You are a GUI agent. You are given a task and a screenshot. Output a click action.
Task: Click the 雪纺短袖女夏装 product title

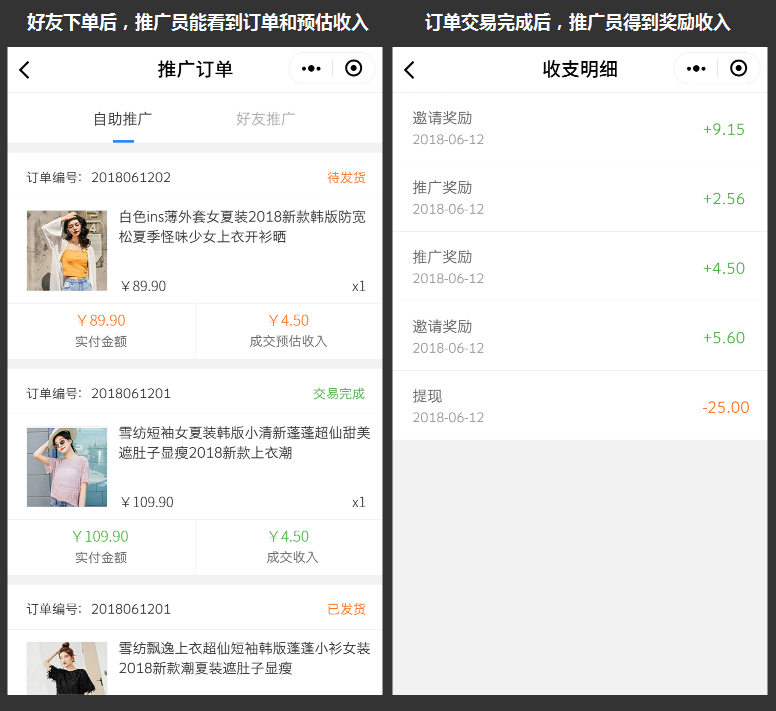point(245,443)
